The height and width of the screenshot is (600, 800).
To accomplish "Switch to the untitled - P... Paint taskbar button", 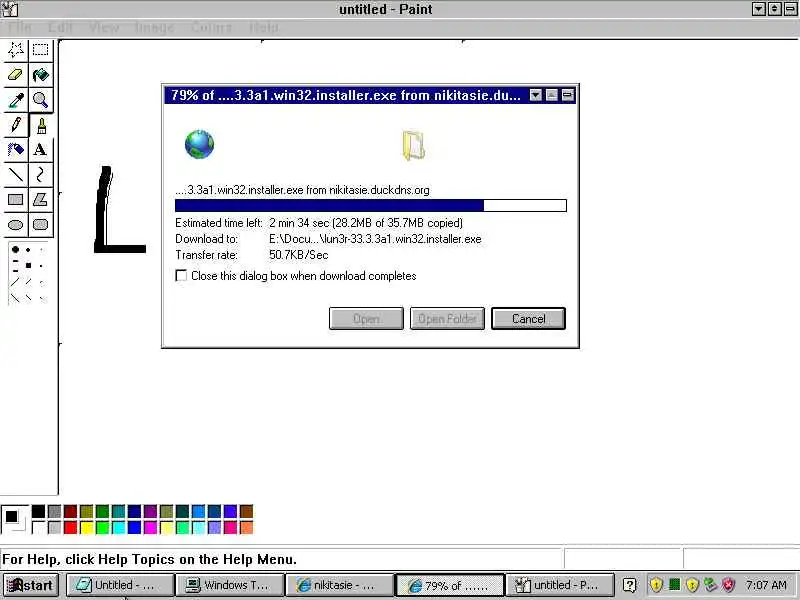I will 560,585.
